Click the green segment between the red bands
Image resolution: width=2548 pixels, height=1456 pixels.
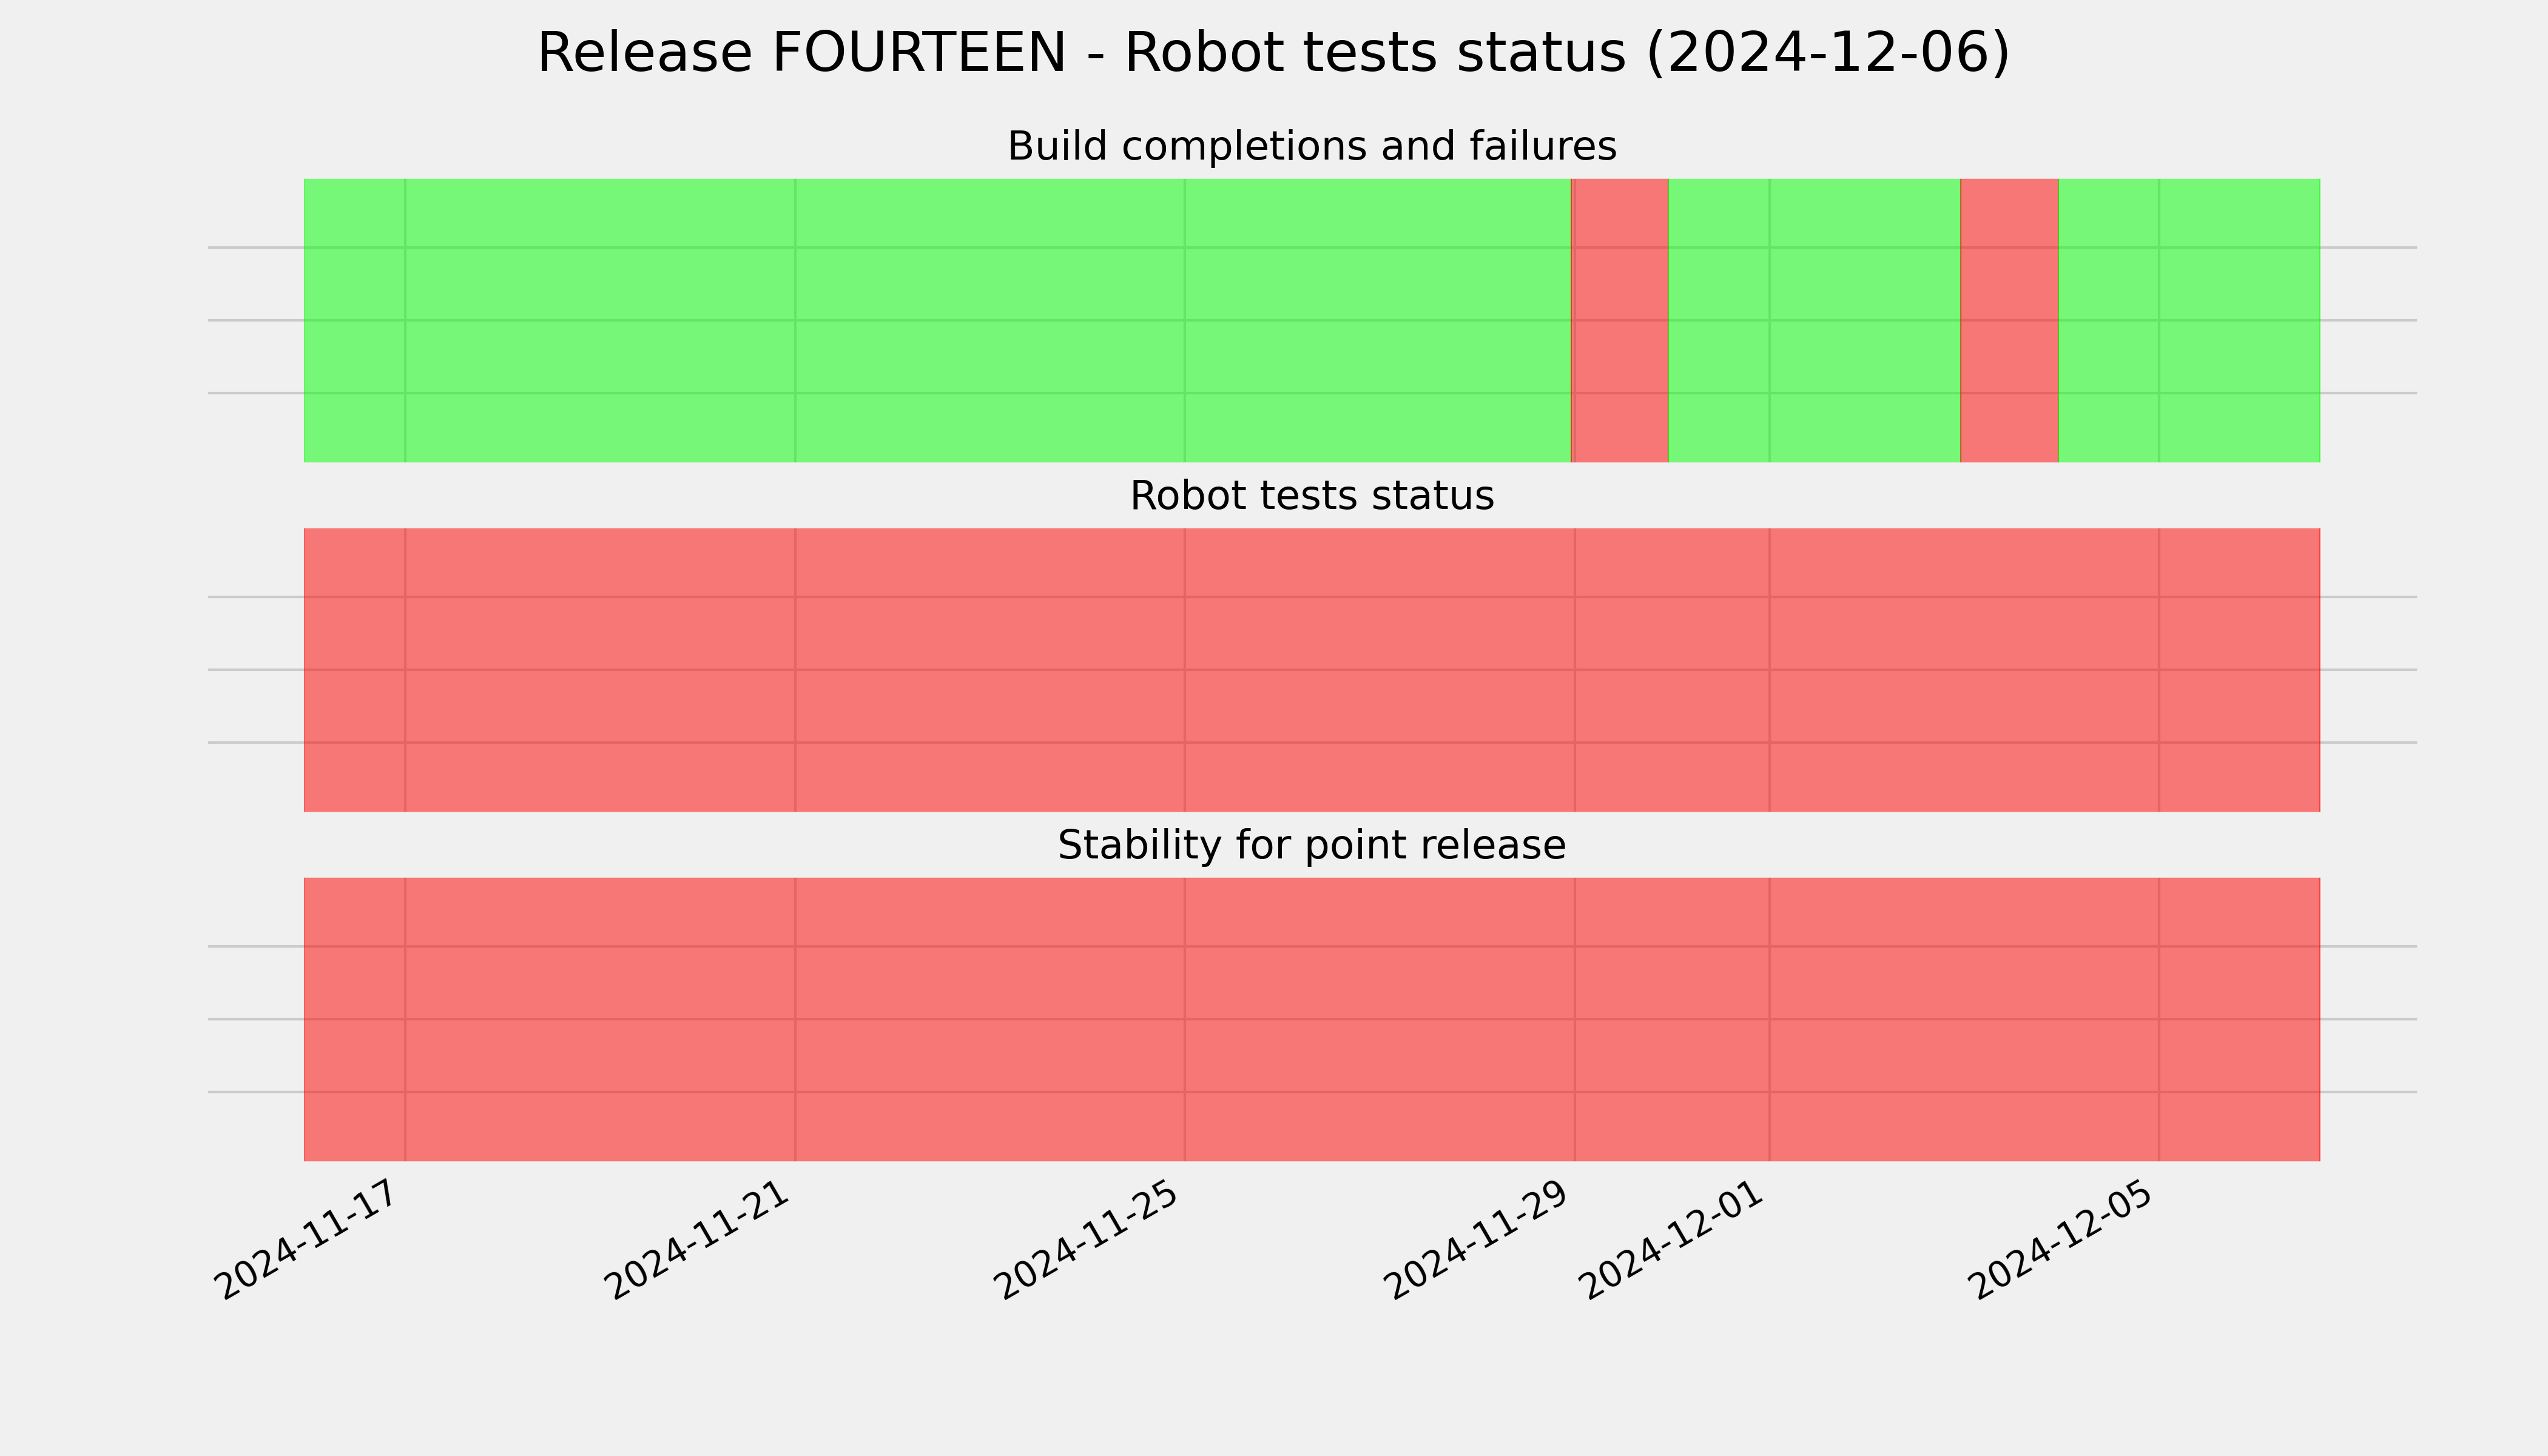click(1814, 320)
